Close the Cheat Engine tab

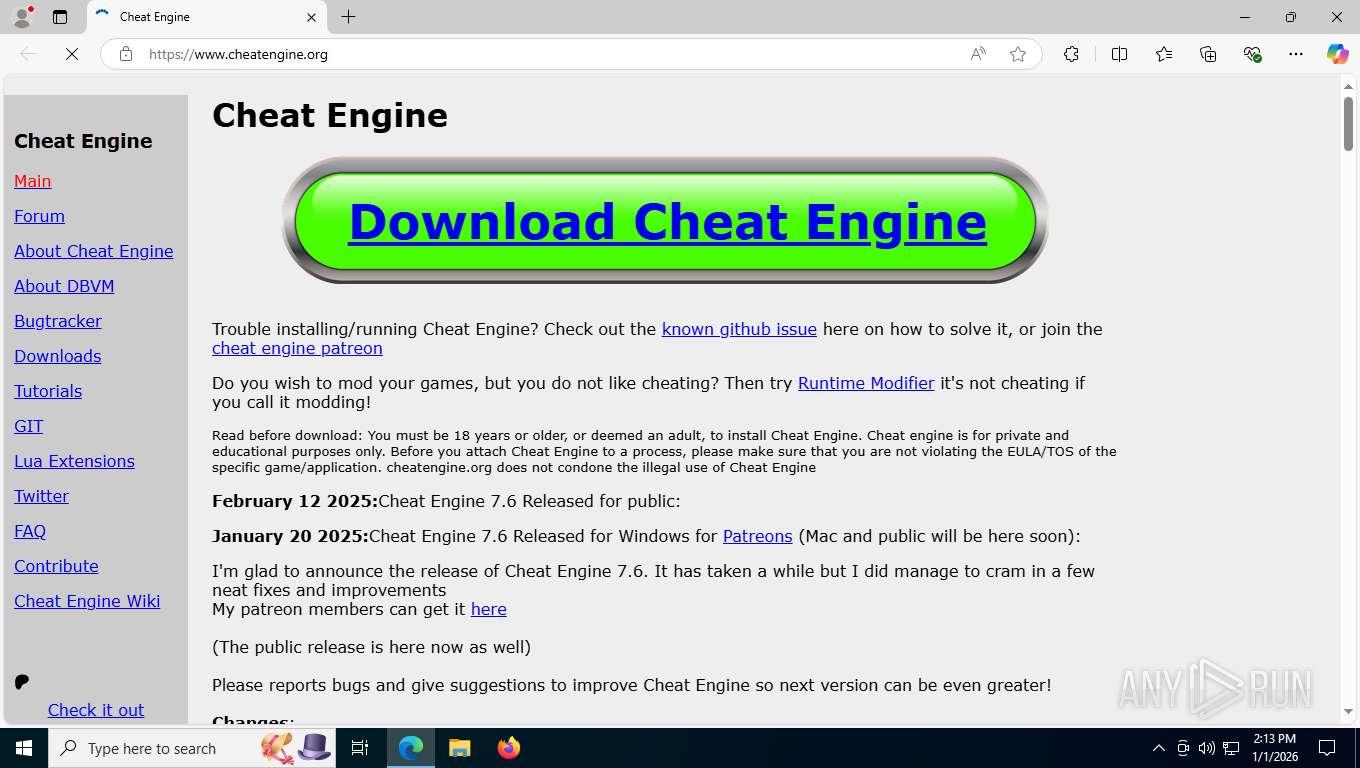click(311, 17)
